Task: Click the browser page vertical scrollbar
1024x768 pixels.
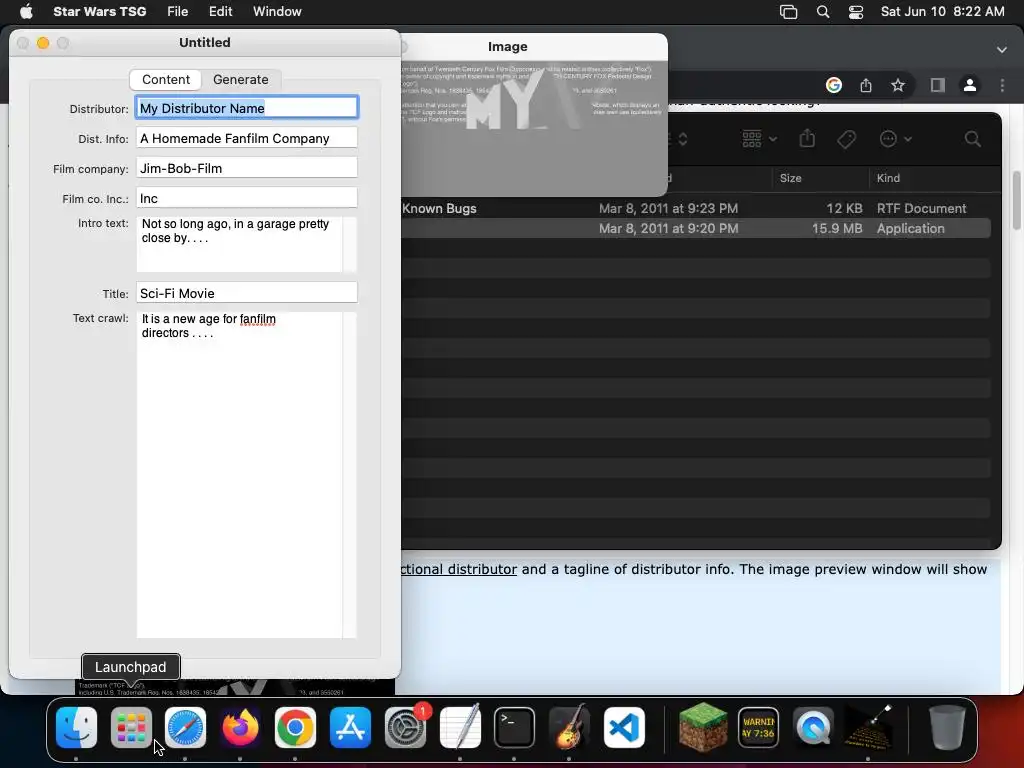Action: click(1016, 200)
